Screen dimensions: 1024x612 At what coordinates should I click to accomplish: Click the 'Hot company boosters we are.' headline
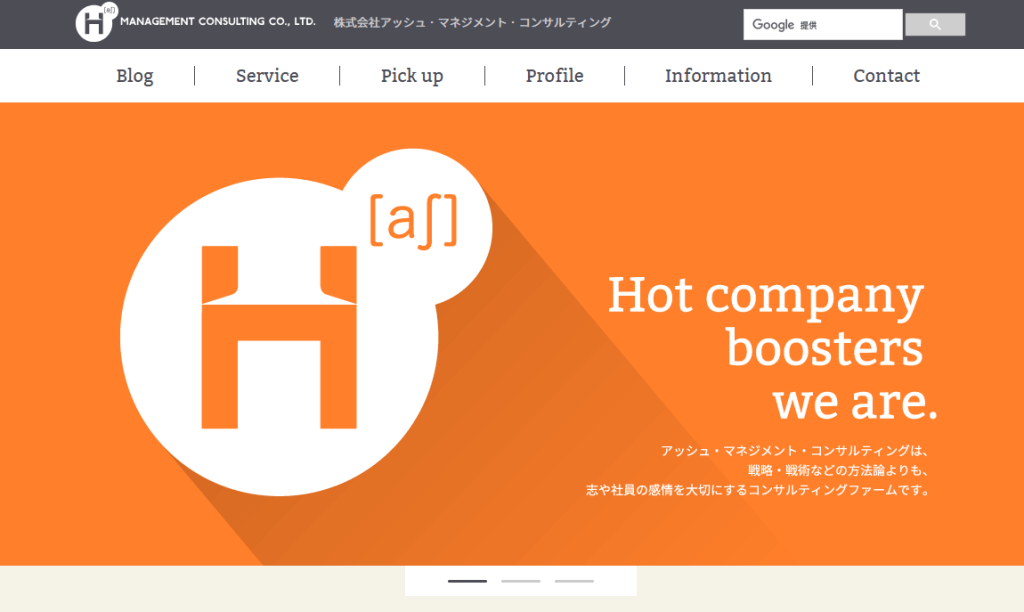(x=771, y=347)
